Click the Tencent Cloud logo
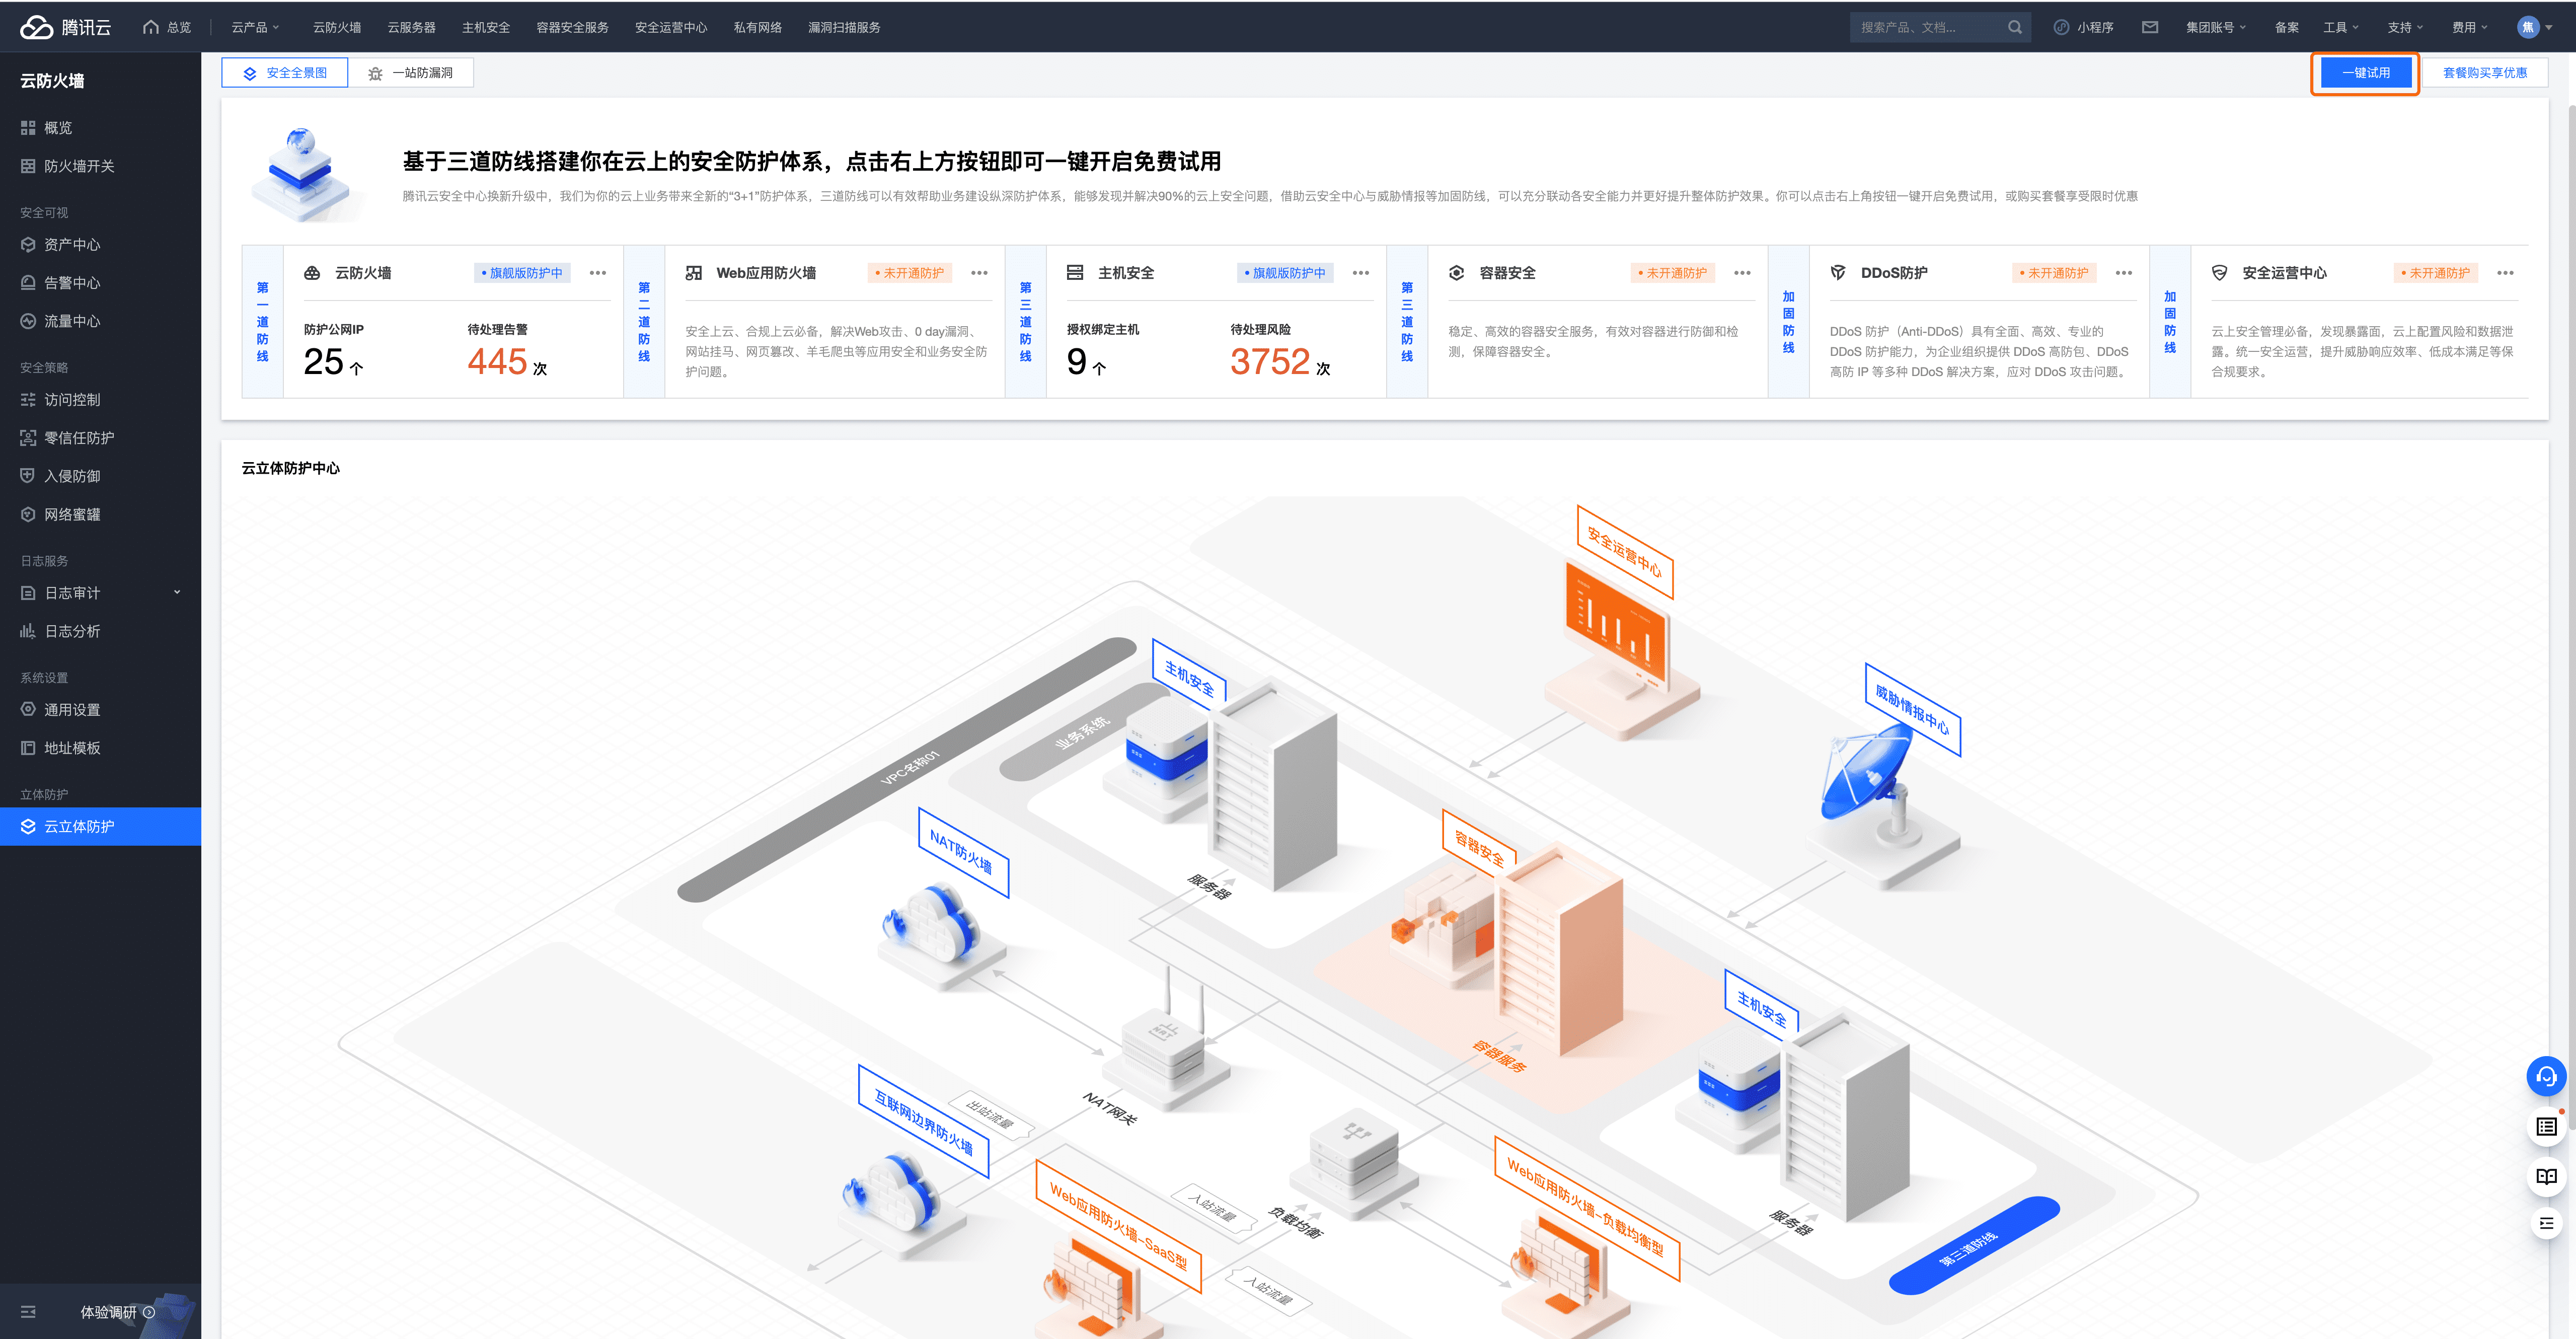 point(66,27)
